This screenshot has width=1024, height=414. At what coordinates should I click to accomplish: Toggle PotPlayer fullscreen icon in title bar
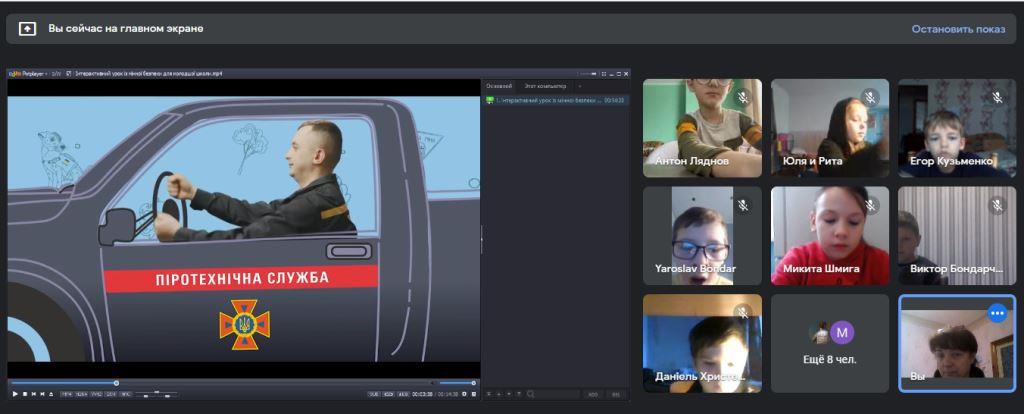tap(604, 74)
